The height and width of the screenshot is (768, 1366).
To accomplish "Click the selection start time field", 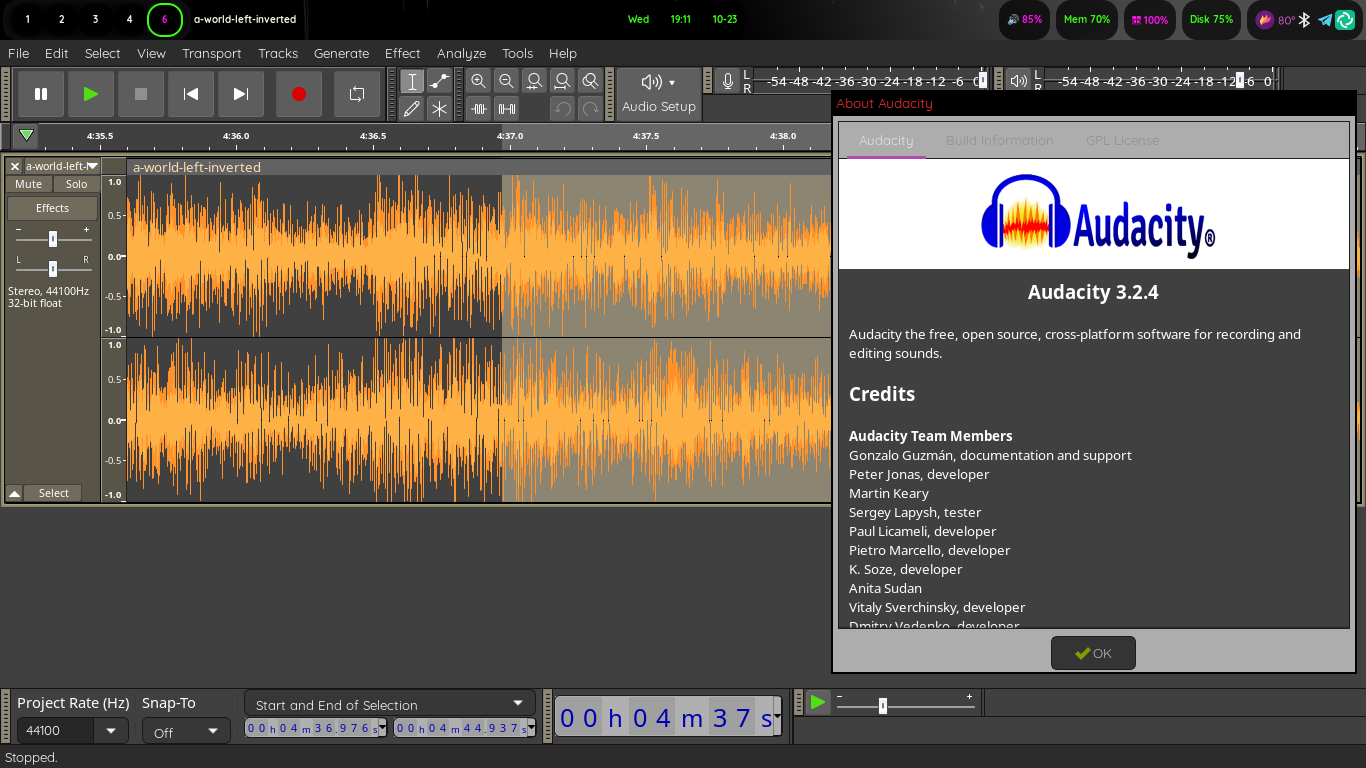I will pyautogui.click(x=311, y=728).
